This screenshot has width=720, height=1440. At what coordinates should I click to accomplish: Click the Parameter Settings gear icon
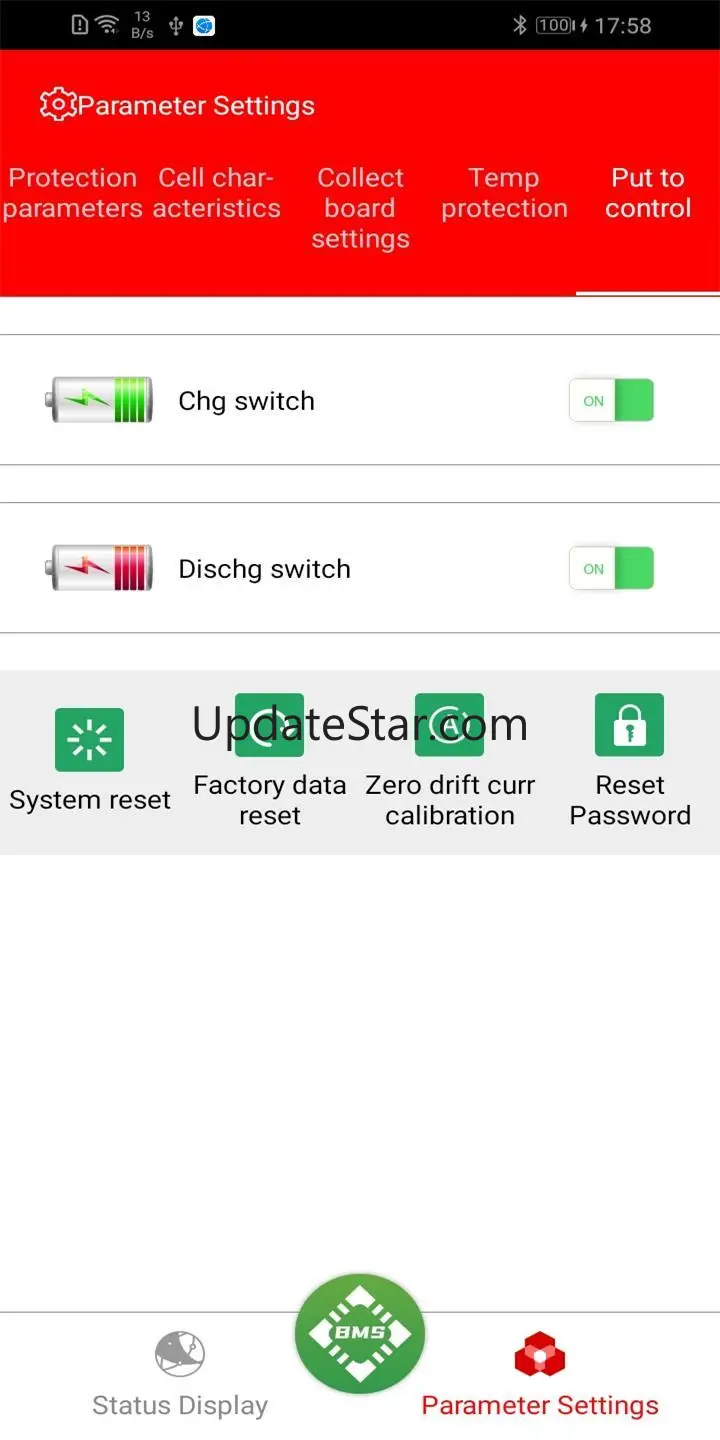(x=58, y=105)
